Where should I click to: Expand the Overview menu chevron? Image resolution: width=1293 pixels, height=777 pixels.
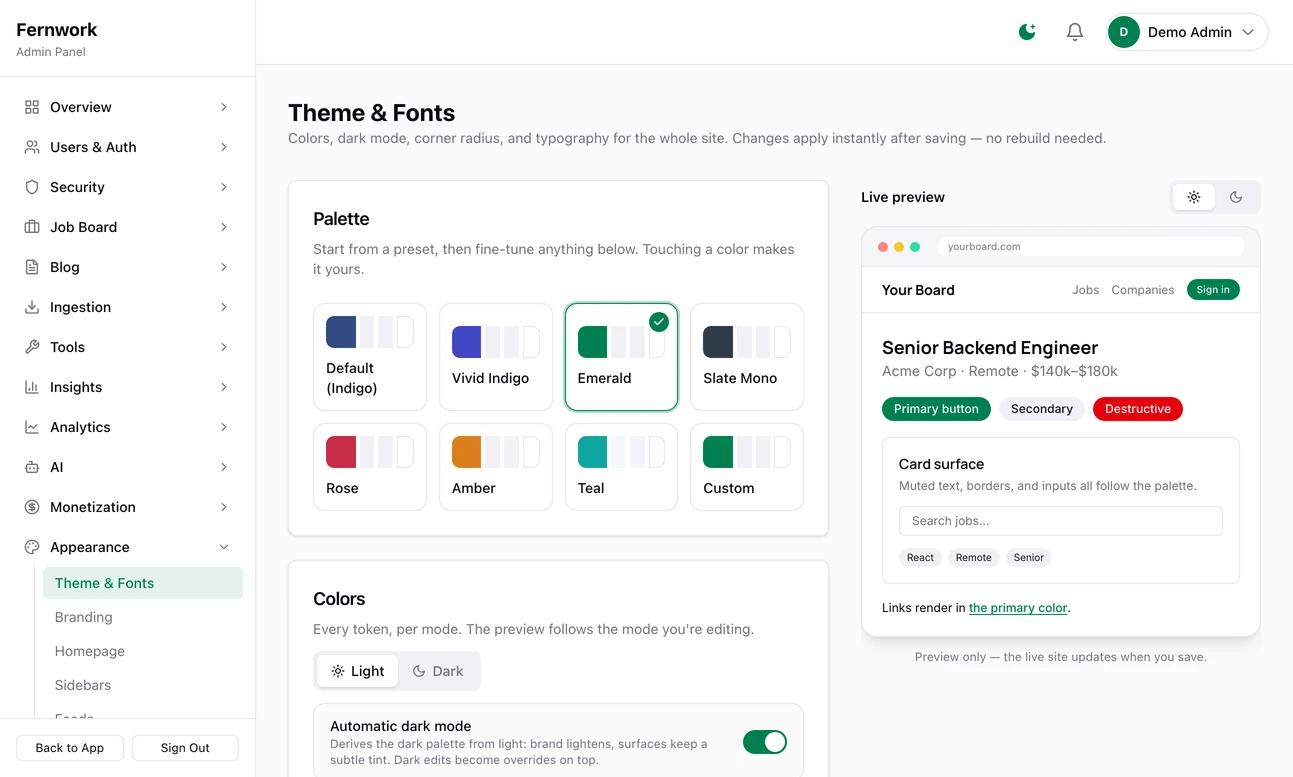click(x=224, y=107)
